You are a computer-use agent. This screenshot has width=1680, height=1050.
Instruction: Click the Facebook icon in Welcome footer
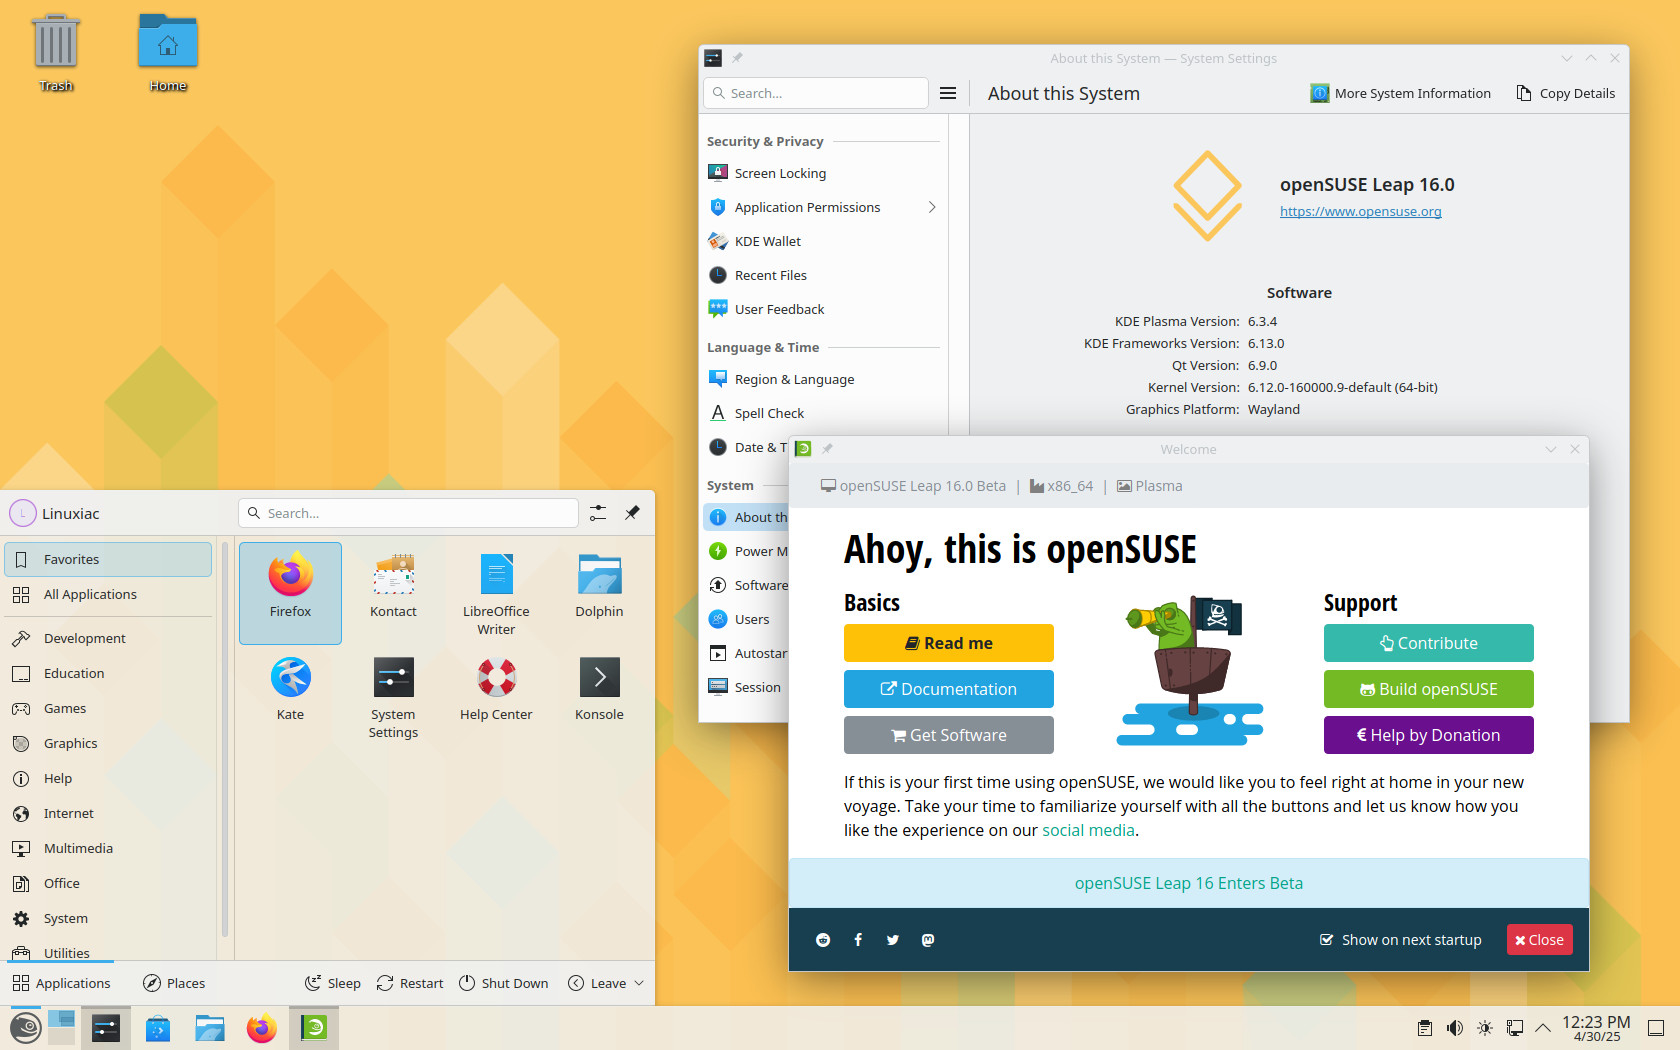click(858, 940)
